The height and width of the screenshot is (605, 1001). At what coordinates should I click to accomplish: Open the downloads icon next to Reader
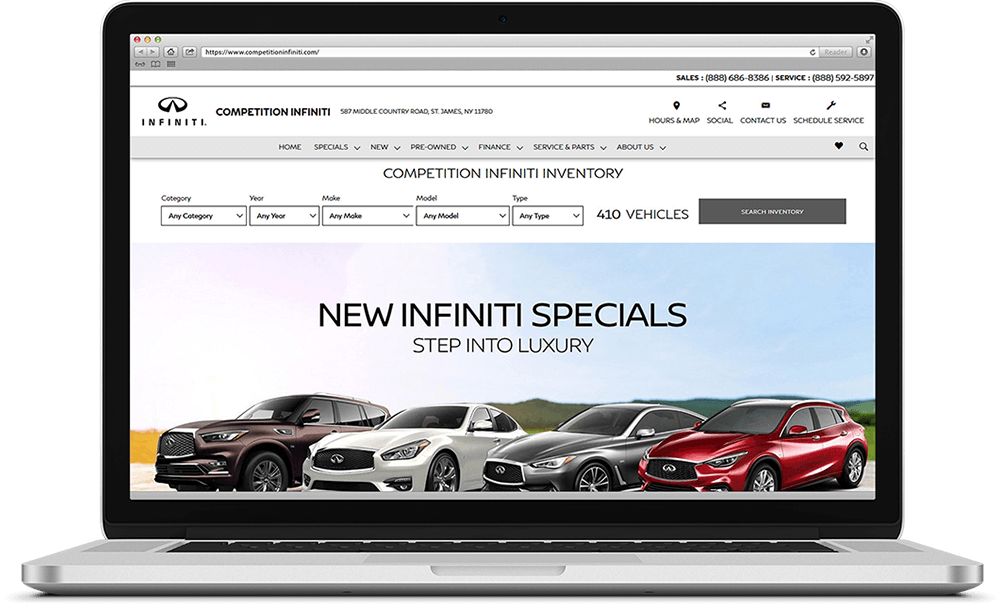pos(864,52)
